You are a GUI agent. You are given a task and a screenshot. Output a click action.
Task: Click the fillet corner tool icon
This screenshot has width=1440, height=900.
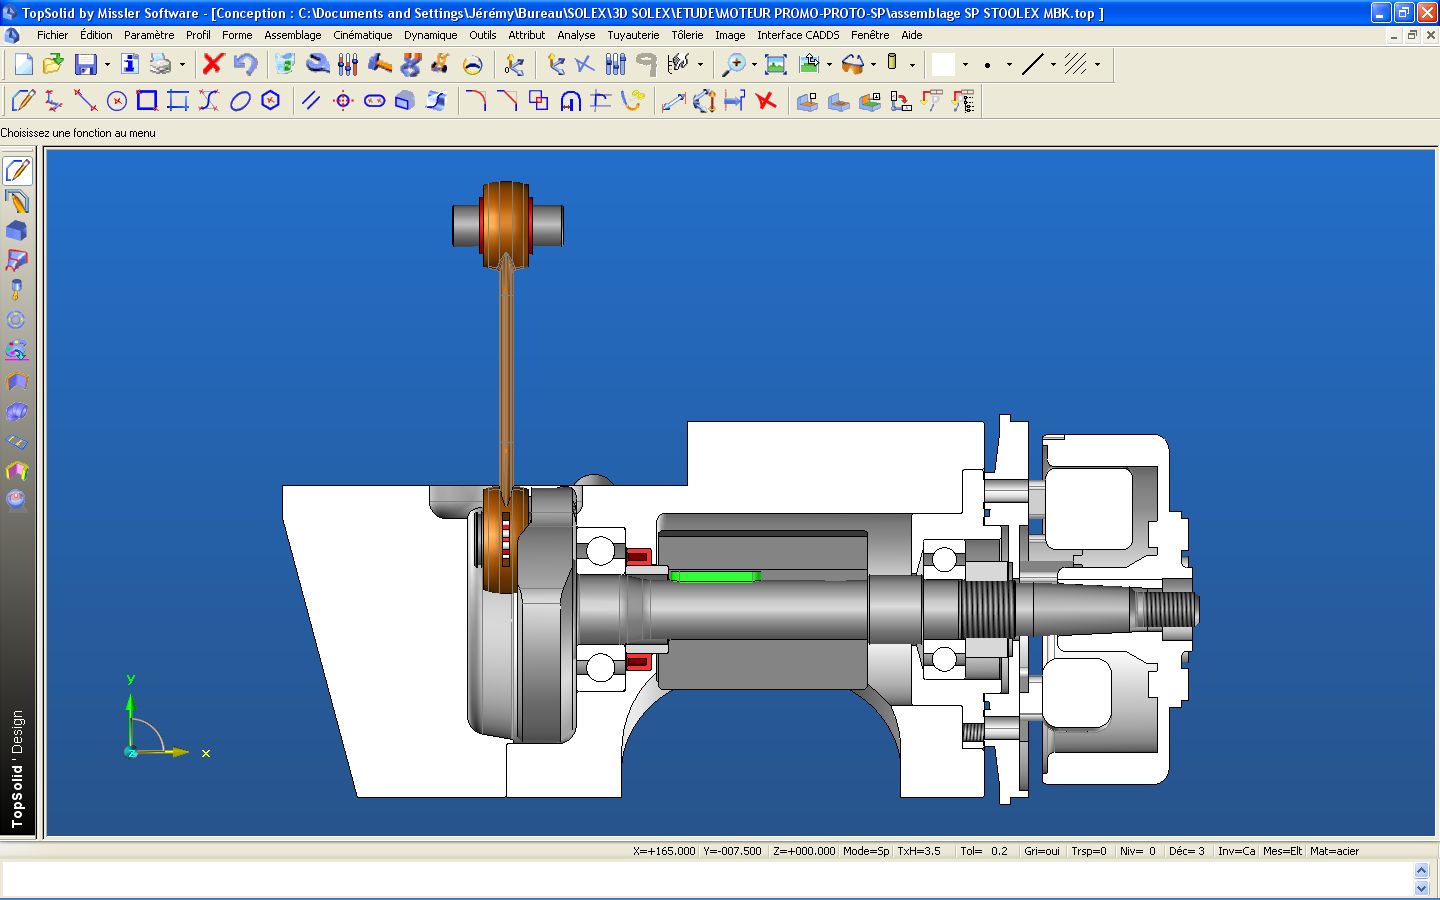tap(476, 101)
